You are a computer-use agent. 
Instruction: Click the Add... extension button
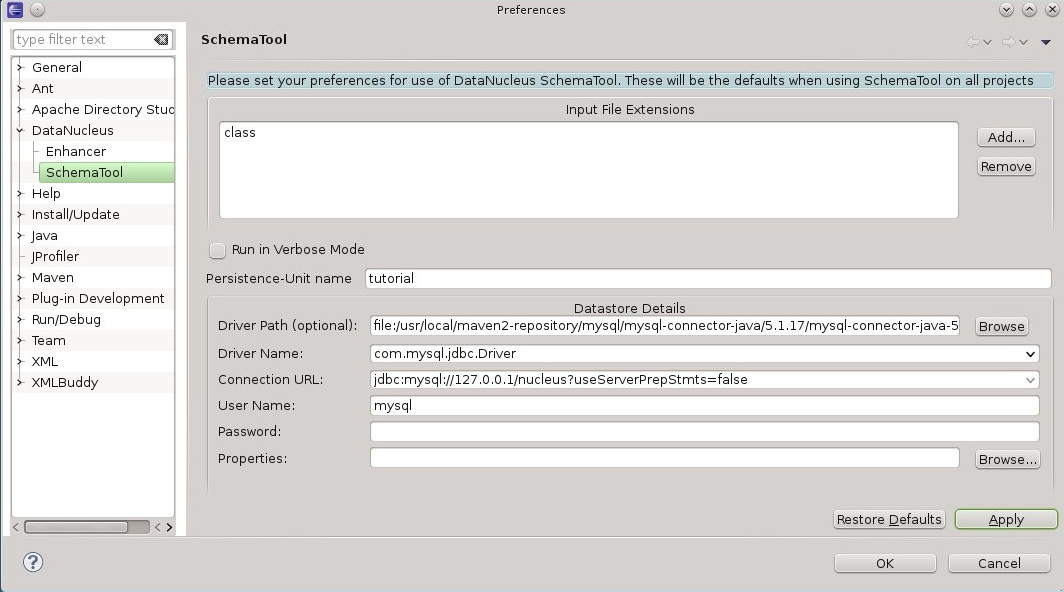(x=1005, y=138)
